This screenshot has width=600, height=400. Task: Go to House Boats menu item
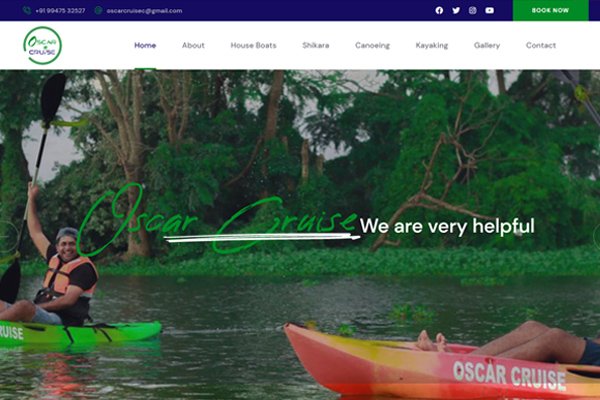(253, 45)
